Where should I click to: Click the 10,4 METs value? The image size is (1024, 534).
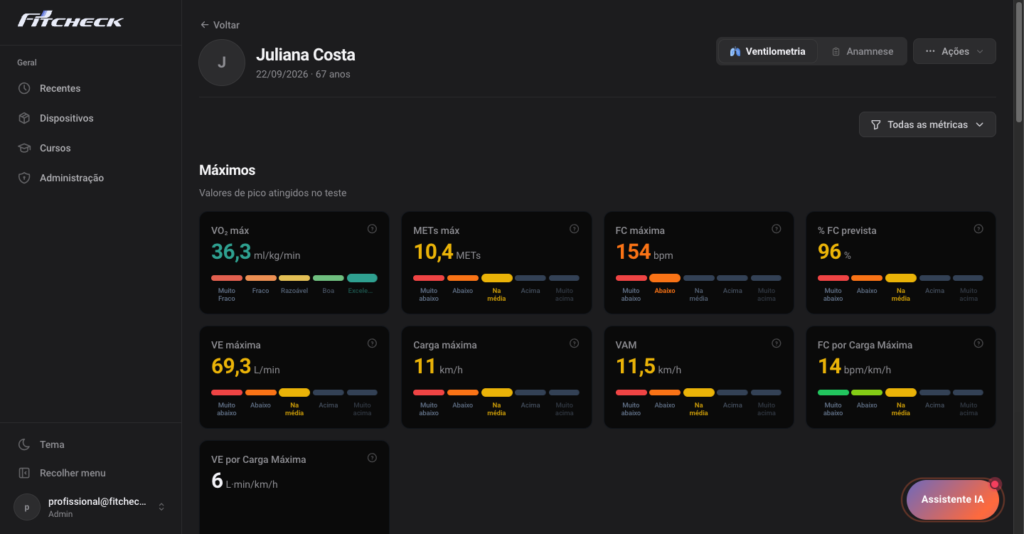point(447,252)
